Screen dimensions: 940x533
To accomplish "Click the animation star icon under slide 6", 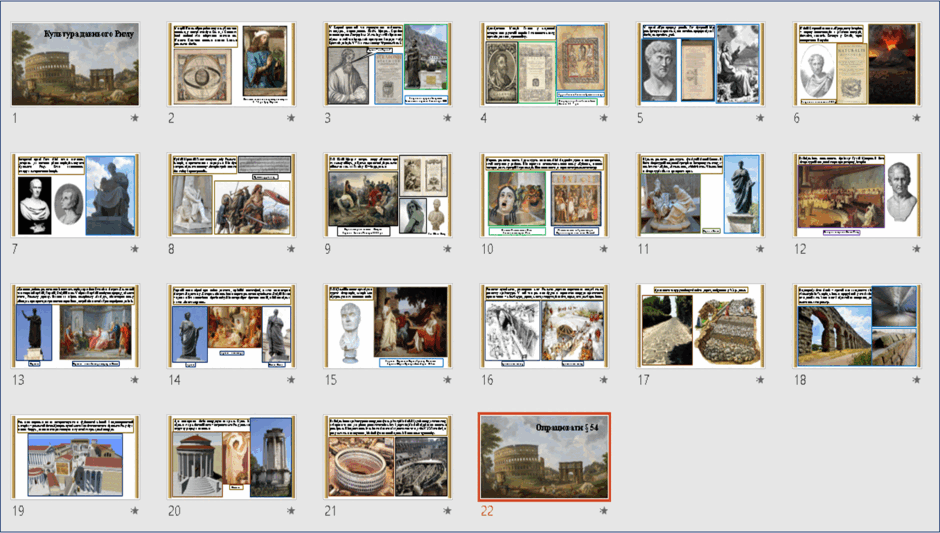I will tap(917, 118).
